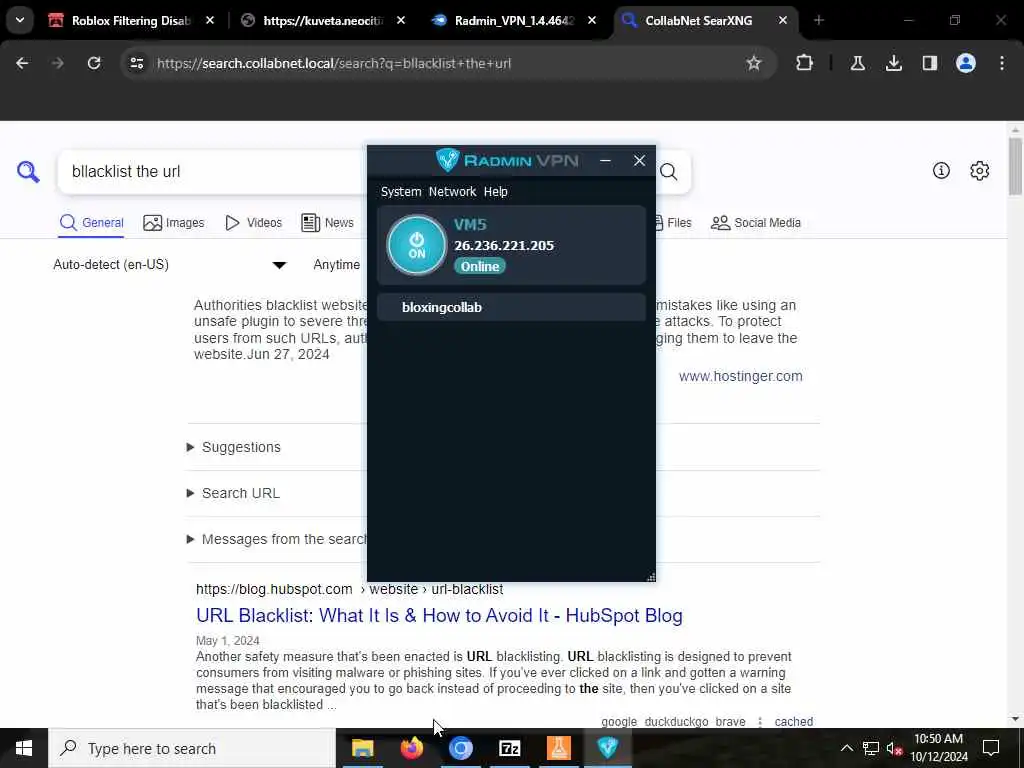1024x768 pixels.
Task: Go forward in browser history
Action: [57, 63]
